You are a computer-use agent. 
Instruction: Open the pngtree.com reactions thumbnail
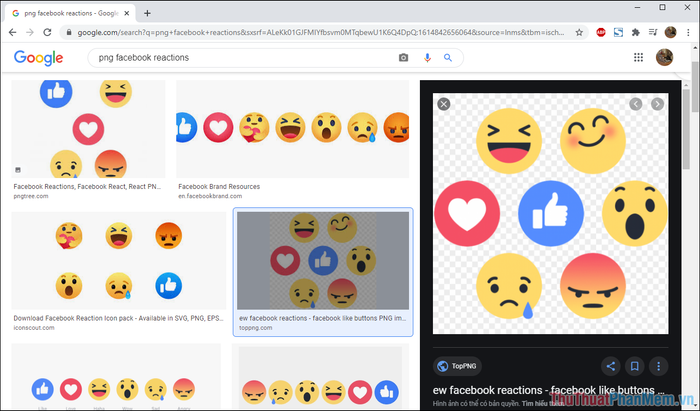[88, 129]
